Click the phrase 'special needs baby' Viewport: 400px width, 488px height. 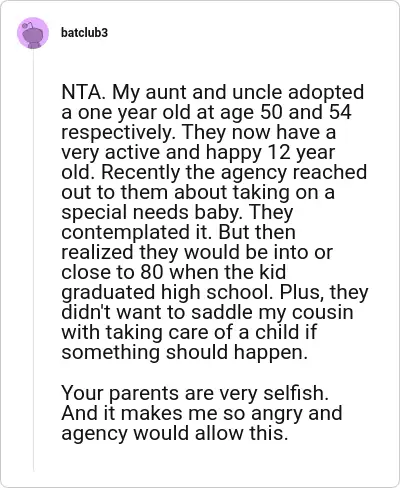pyautogui.click(x=151, y=212)
